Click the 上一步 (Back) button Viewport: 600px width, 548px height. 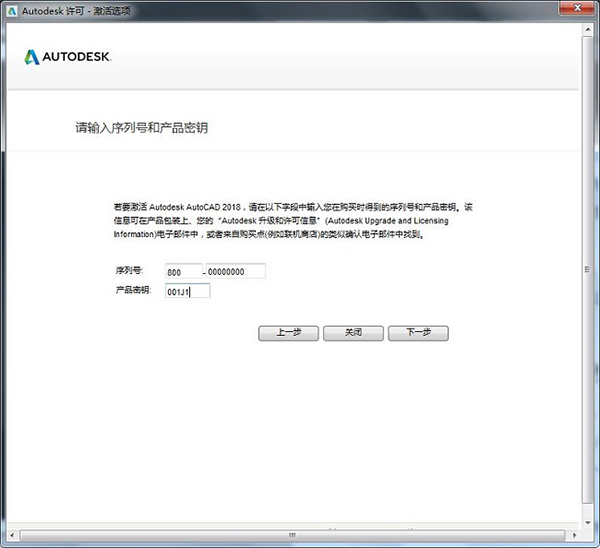tap(289, 333)
